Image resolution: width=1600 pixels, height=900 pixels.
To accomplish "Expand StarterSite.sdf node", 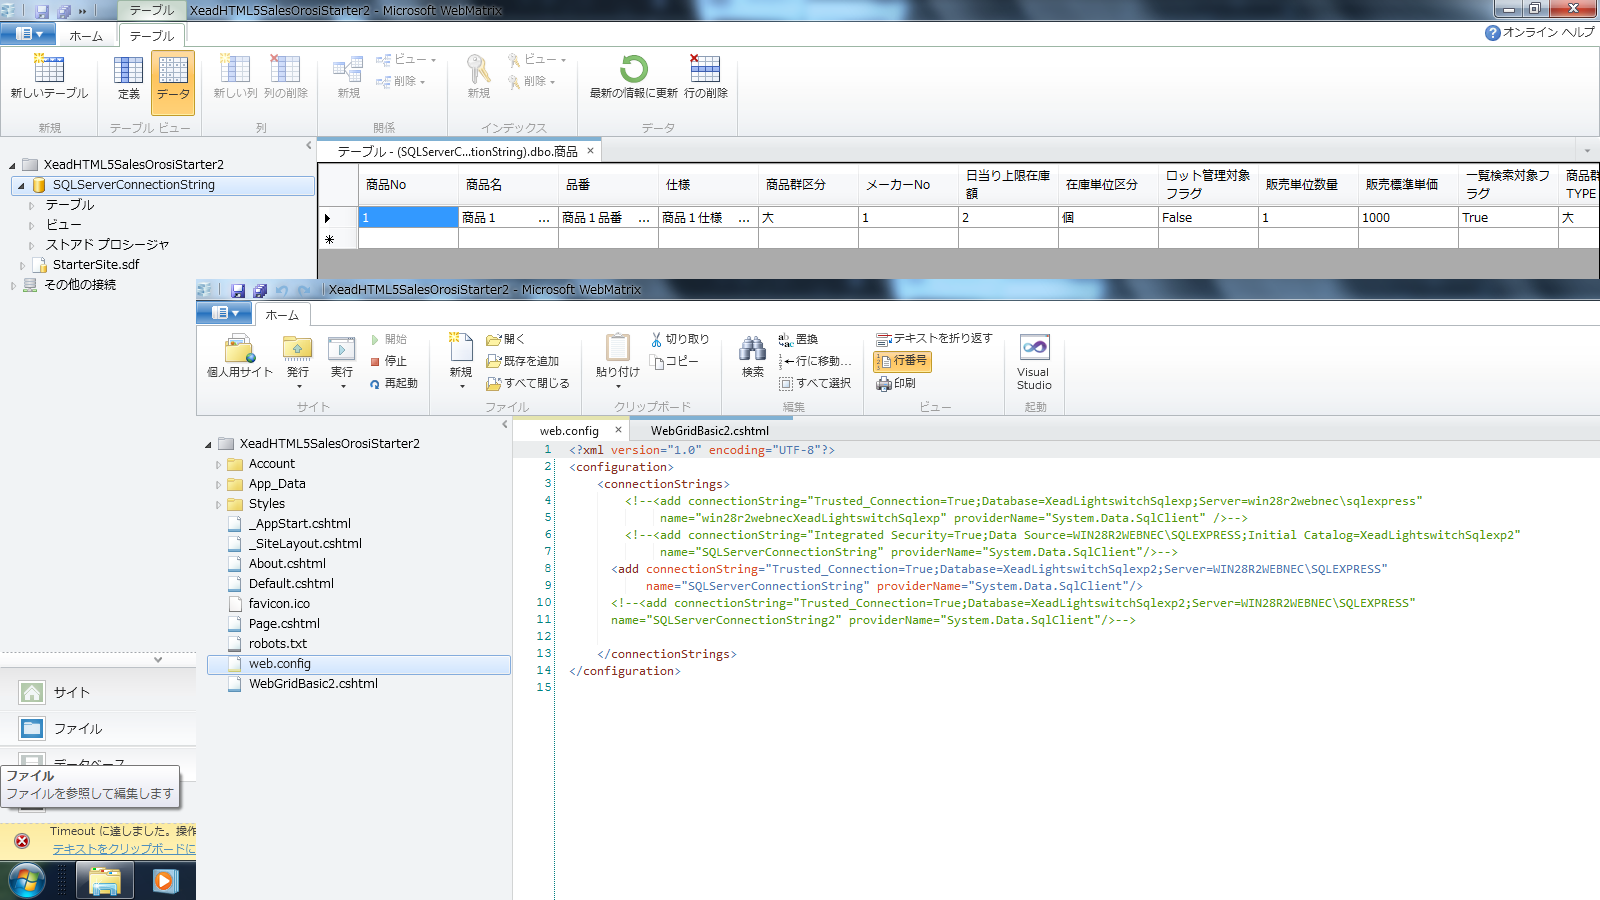I will pyautogui.click(x=22, y=265).
